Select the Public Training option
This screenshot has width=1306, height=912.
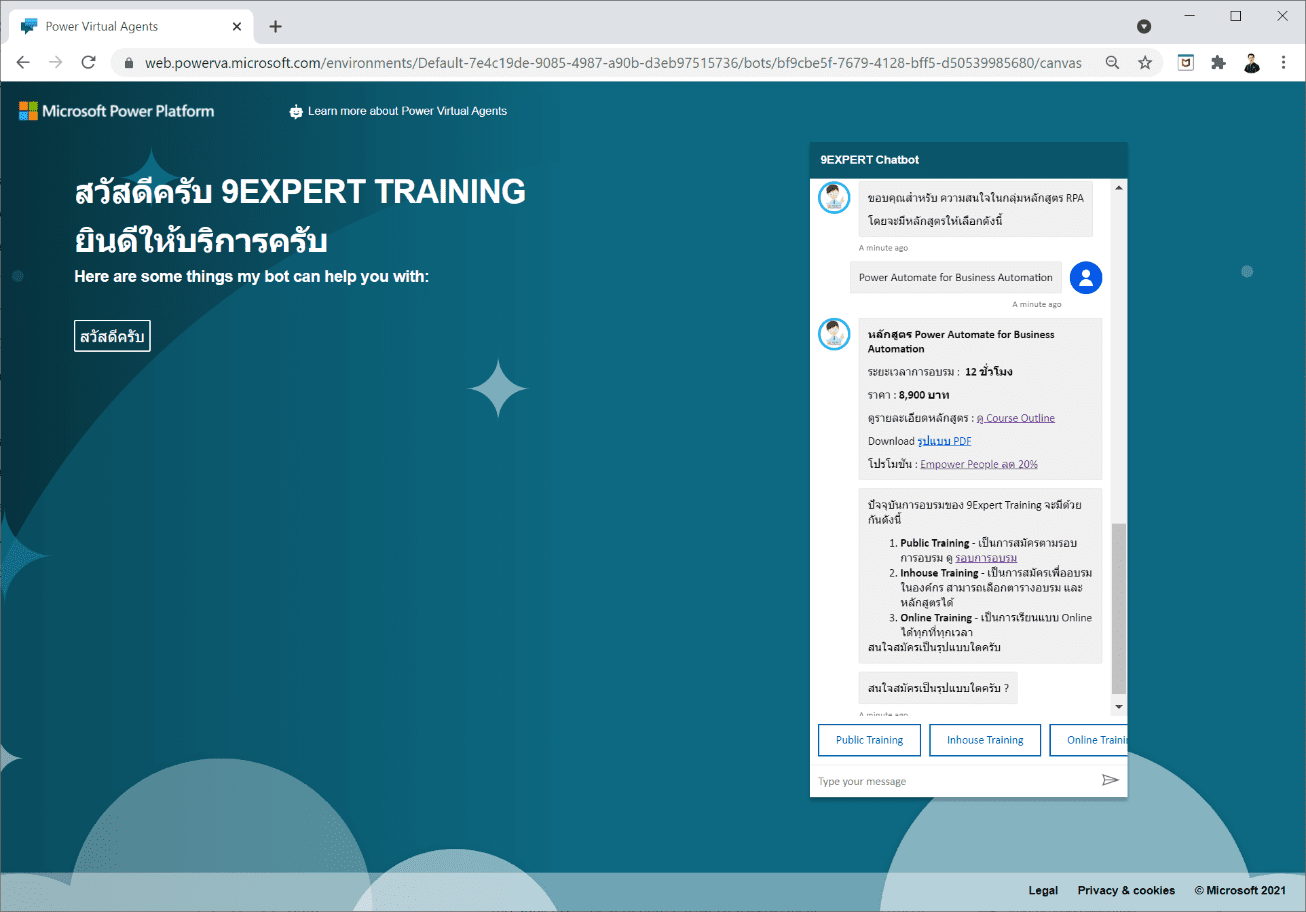[869, 740]
